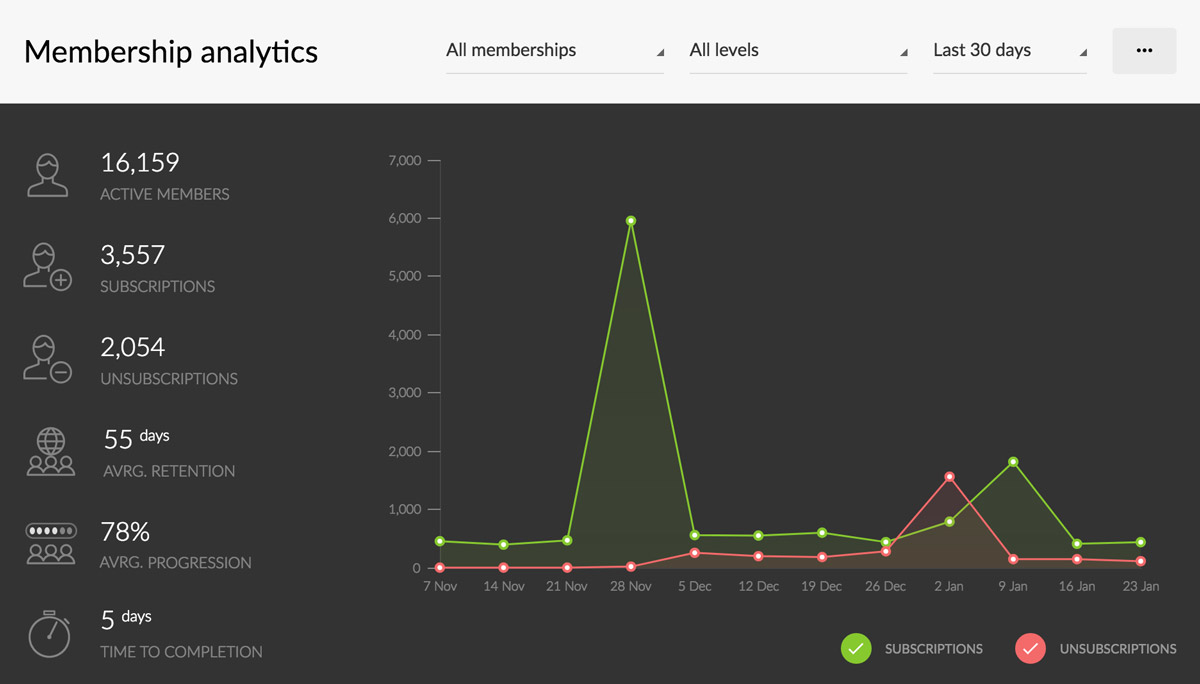Click the Time to Completion stopwatch icon
This screenshot has width=1200, height=684.
(x=49, y=634)
